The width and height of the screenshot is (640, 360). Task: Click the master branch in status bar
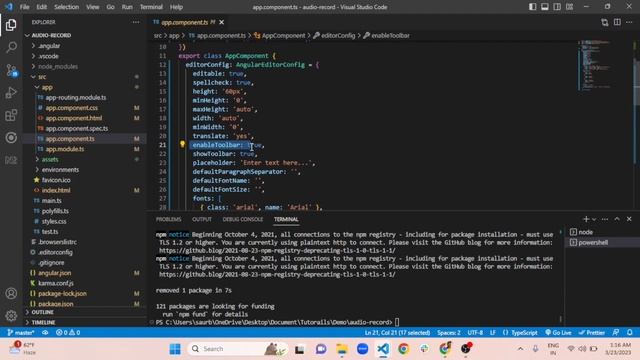tap(21, 332)
